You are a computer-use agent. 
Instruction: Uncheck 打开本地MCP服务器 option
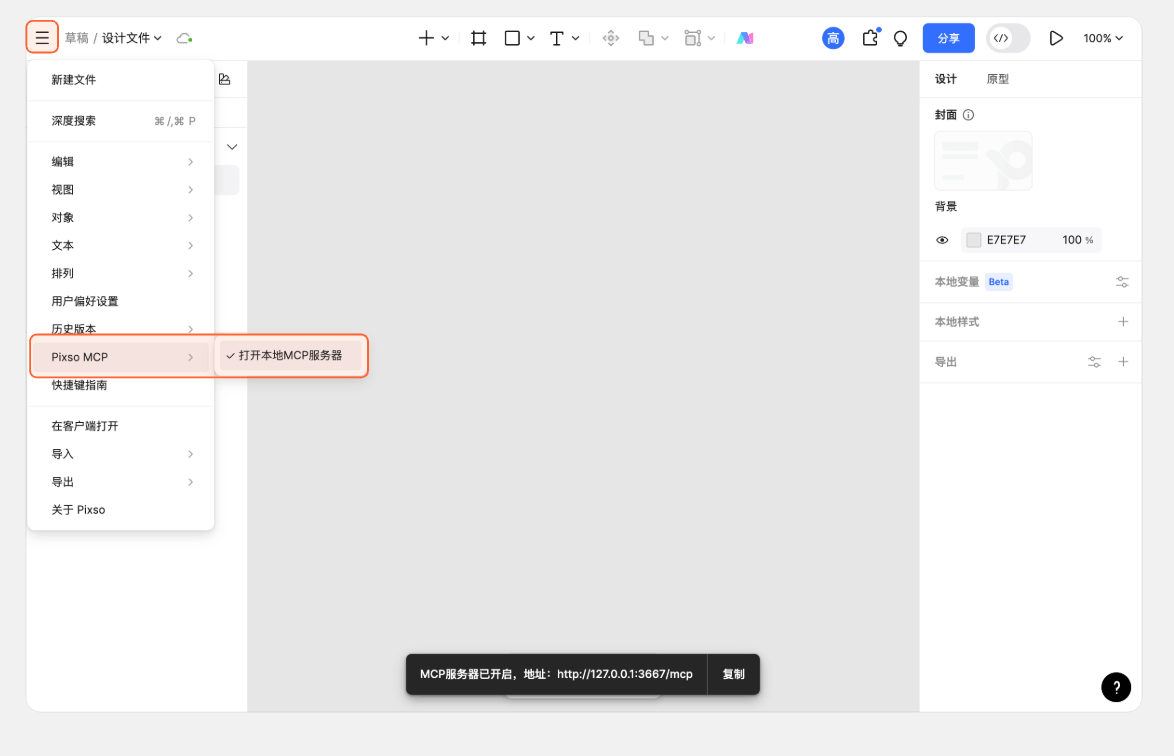click(x=290, y=355)
